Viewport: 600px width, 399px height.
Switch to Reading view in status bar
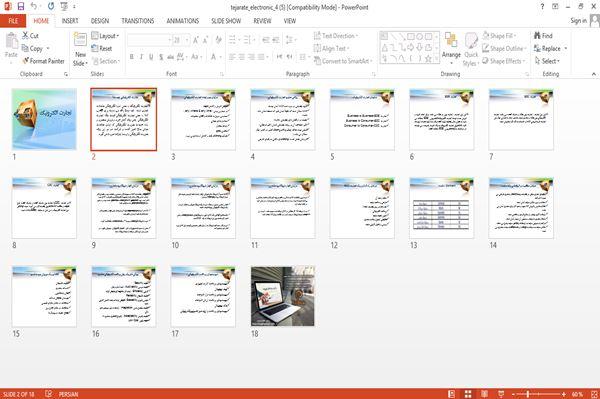pyautogui.click(x=484, y=394)
